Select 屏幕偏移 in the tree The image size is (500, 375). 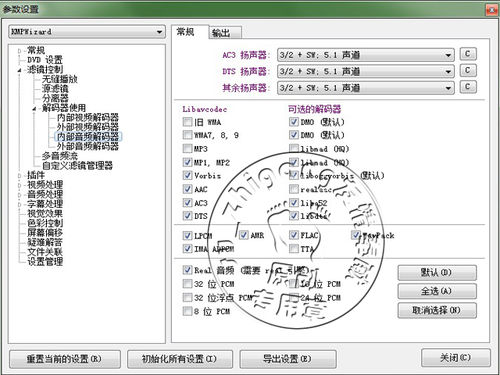[x=45, y=233]
